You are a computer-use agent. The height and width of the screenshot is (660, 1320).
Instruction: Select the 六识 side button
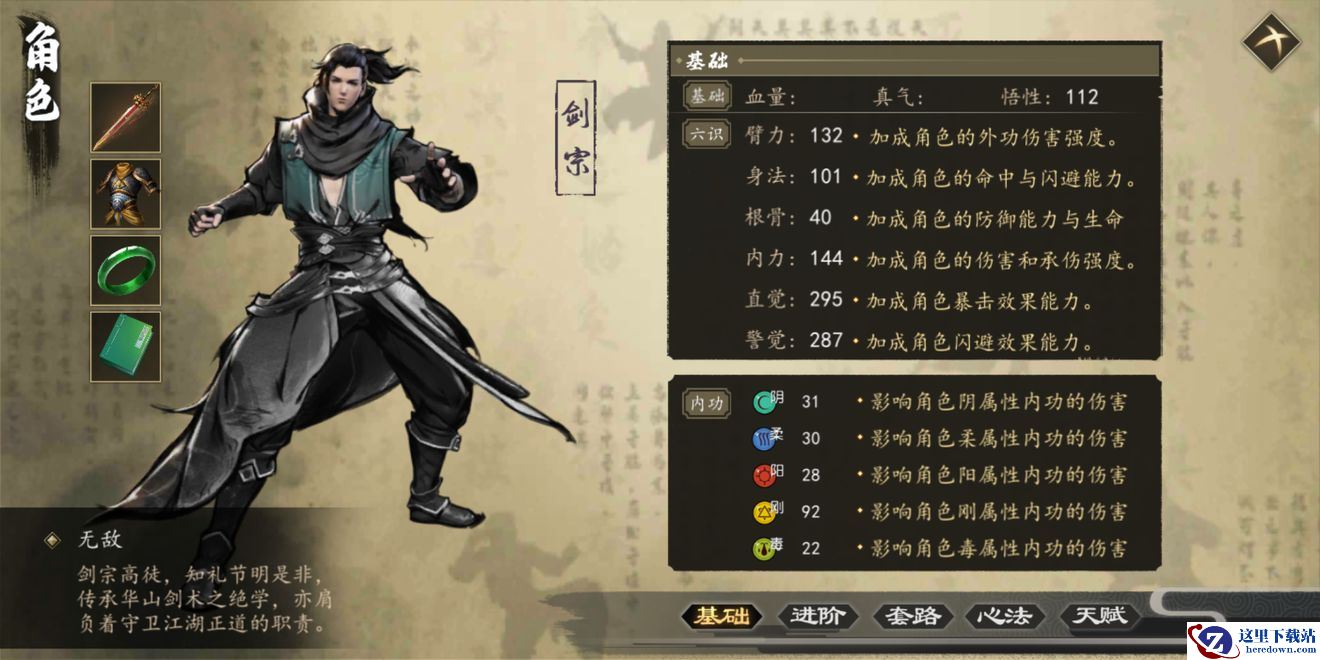click(x=706, y=134)
